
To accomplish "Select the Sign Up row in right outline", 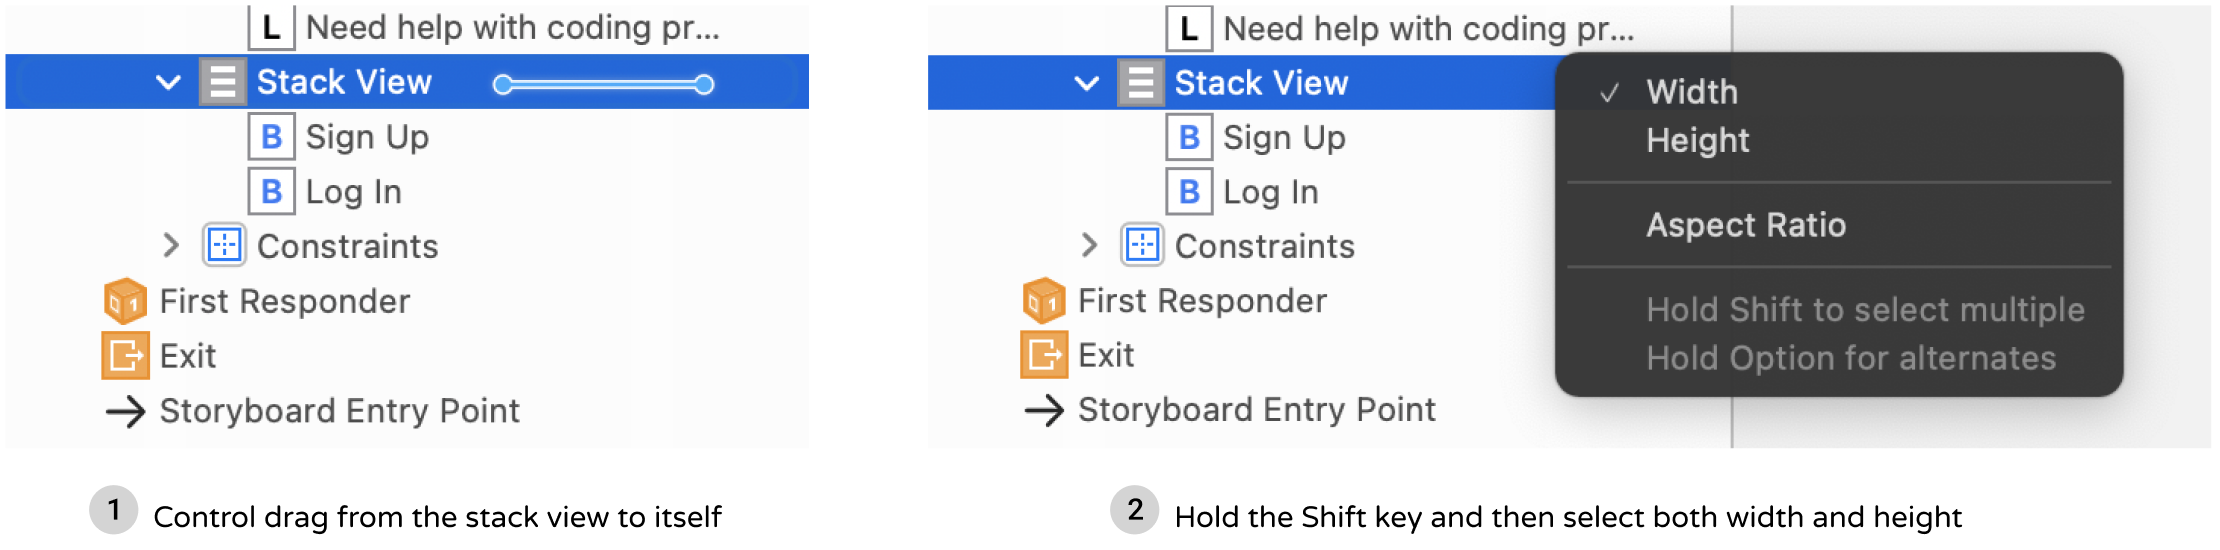I will [1284, 138].
